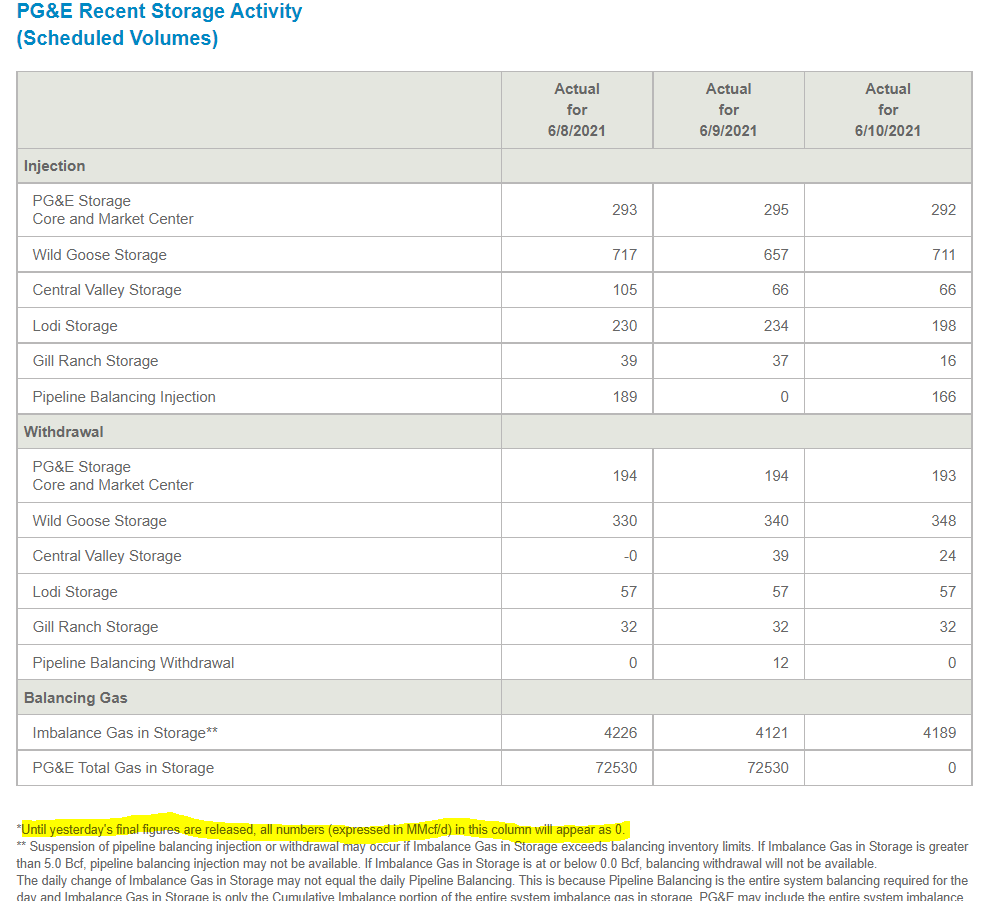Screen dimensions: 1001x901
Task: Select 'Central Valley Storage' row label under Withdrawal
Action: pyautogui.click(x=107, y=556)
